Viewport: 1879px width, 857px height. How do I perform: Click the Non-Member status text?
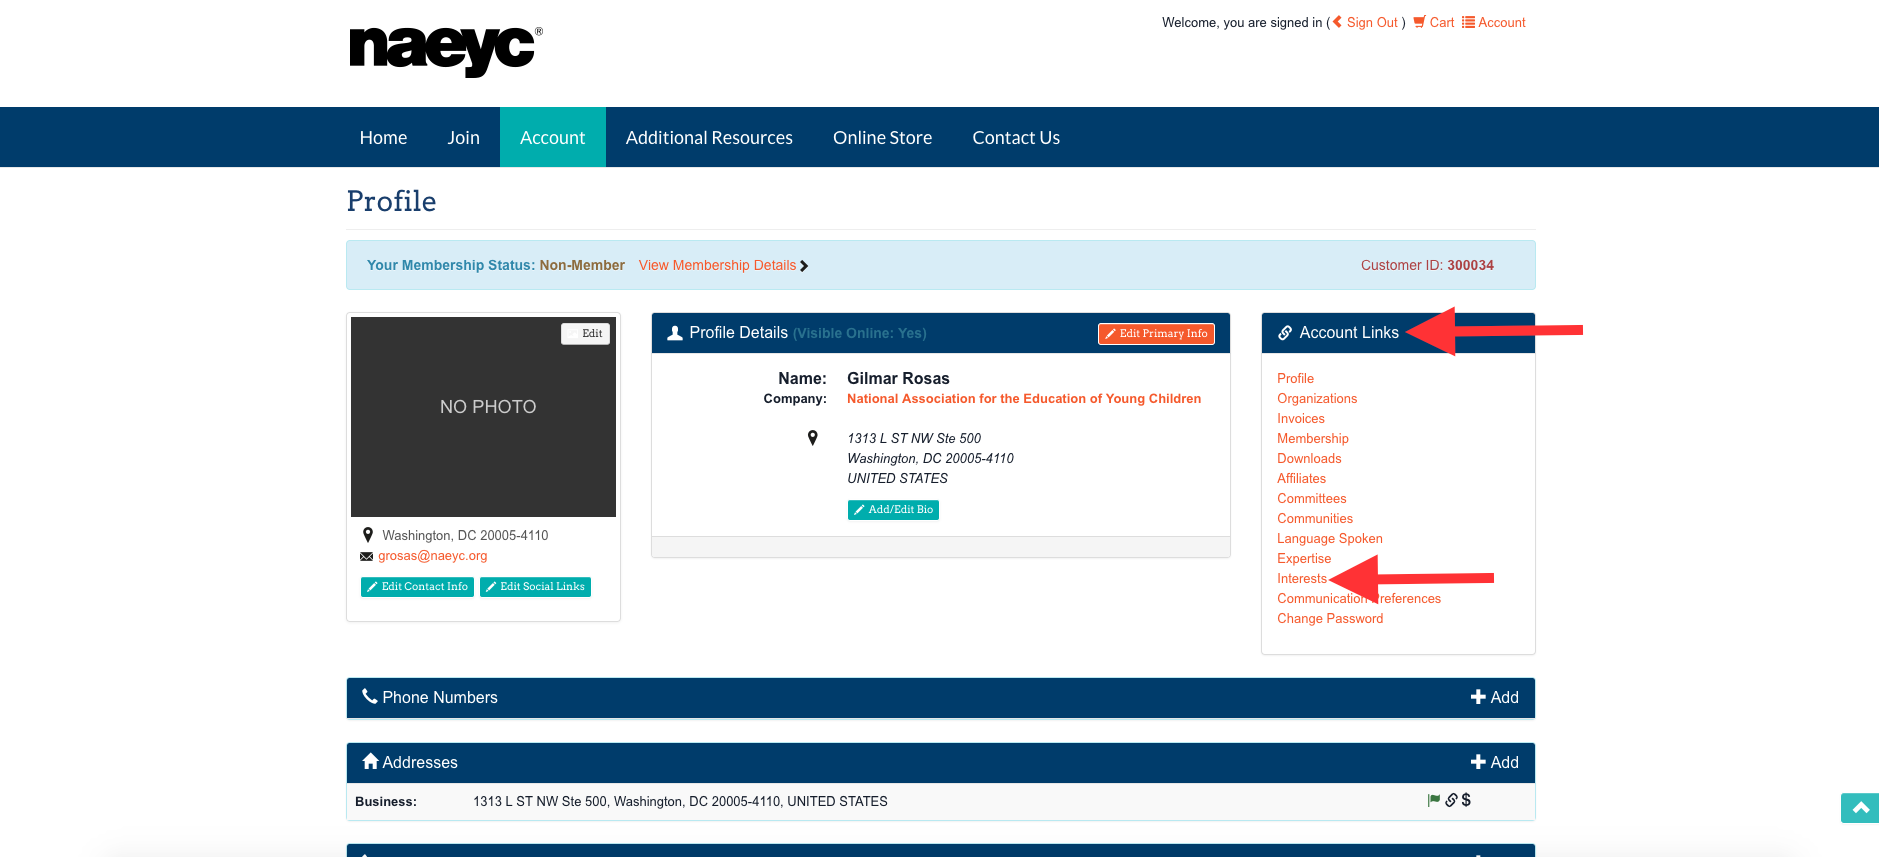[x=582, y=265]
